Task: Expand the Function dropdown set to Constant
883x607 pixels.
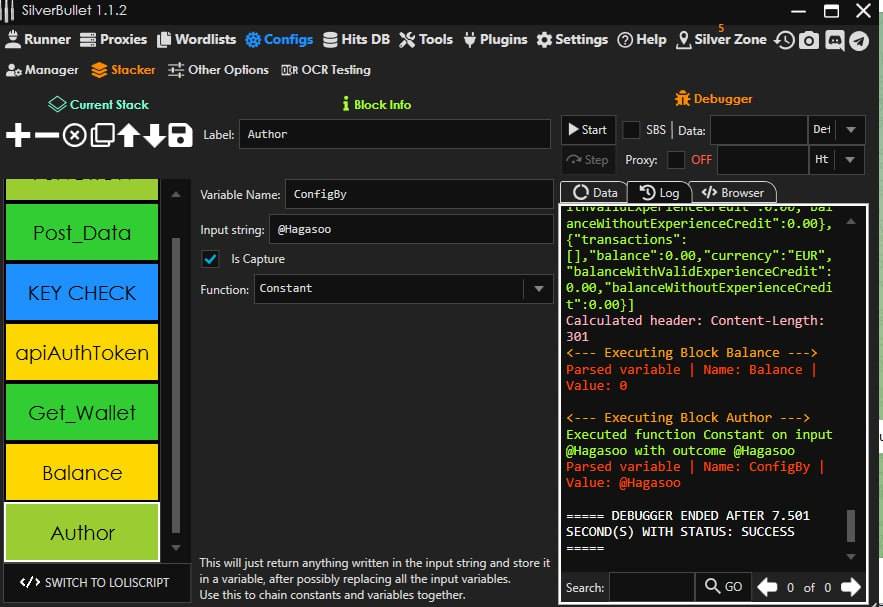Action: click(539, 289)
